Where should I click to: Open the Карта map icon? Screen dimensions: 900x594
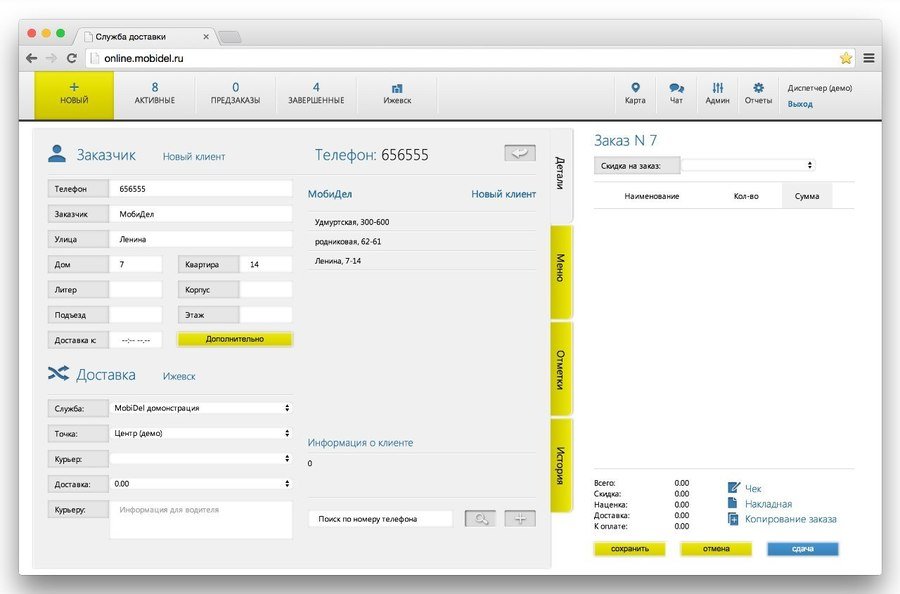(635, 88)
